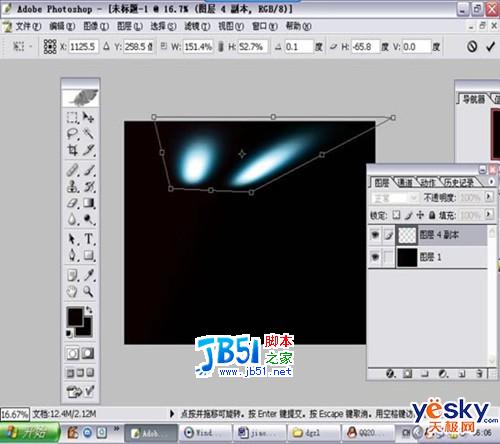Select the Gradient tool
Viewport: 500px width, 444px height.
[88, 203]
